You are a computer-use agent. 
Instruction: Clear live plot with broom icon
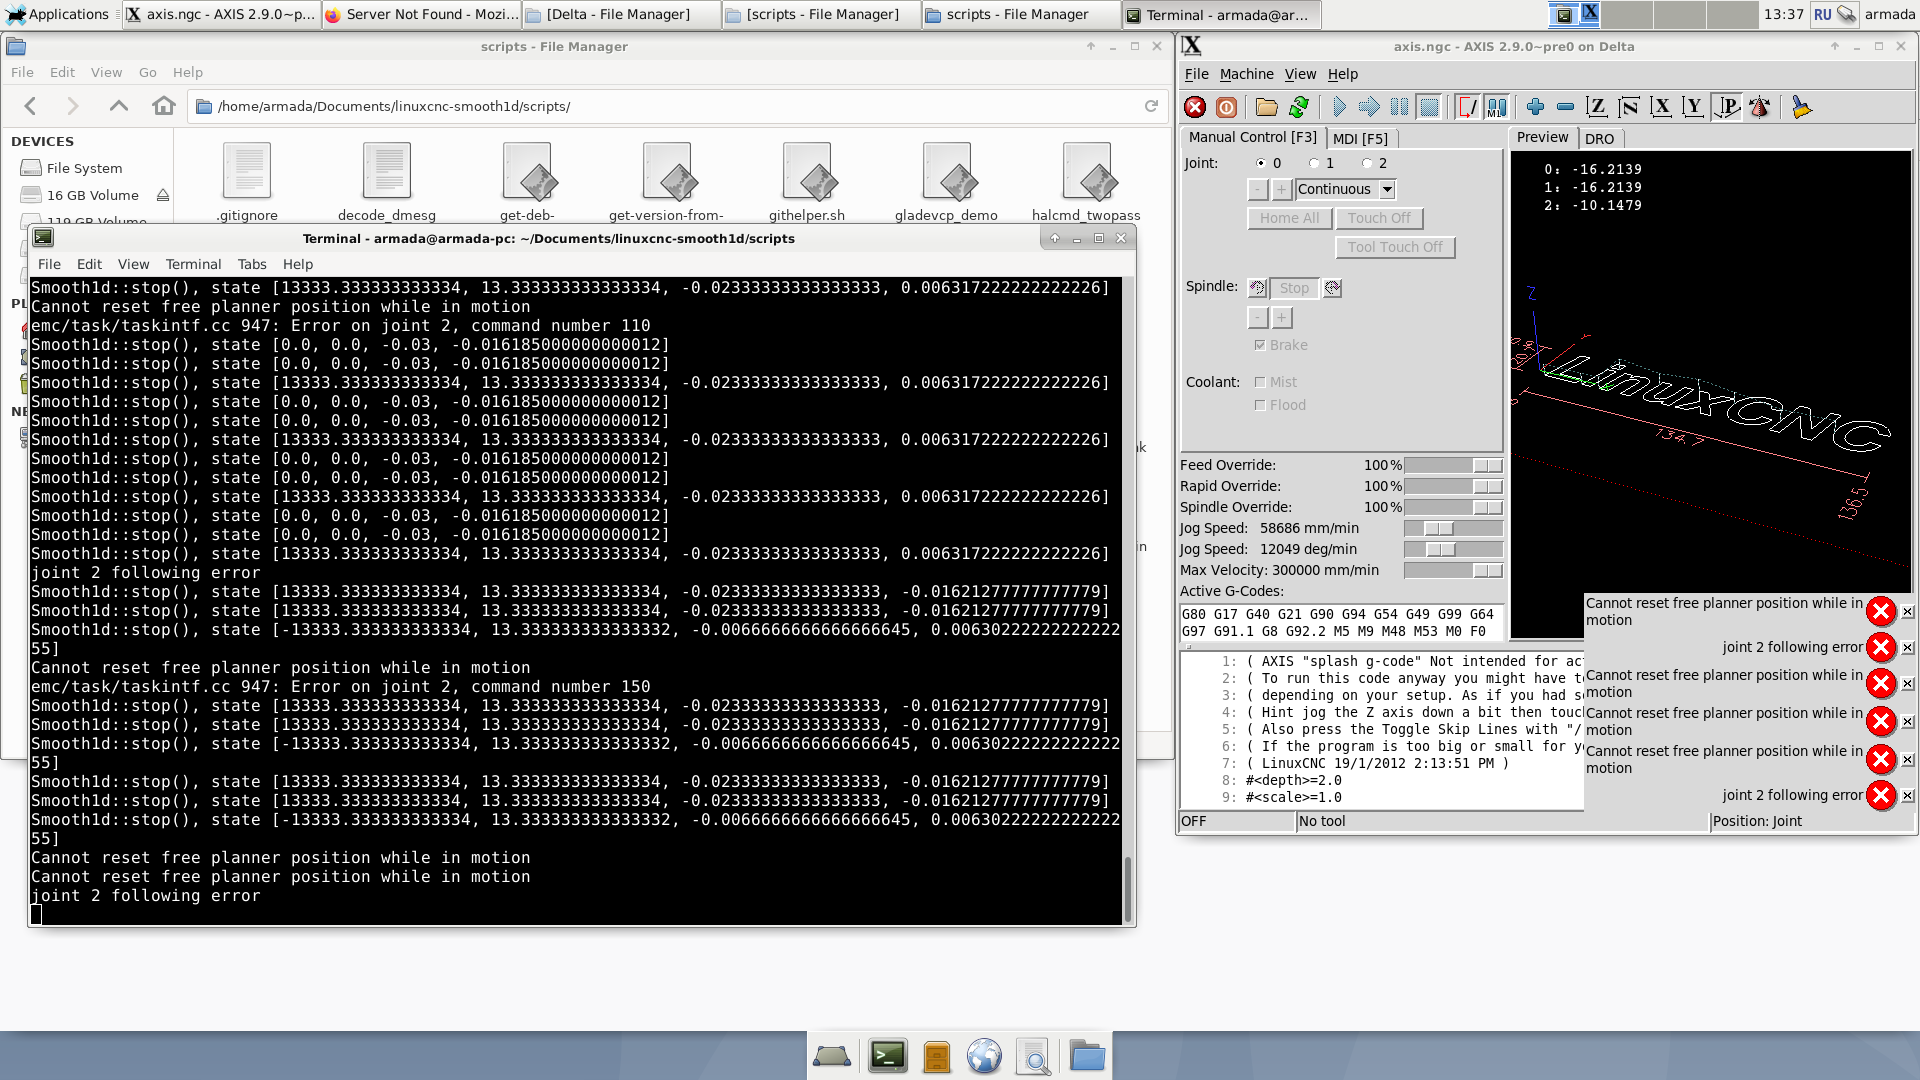(1801, 107)
